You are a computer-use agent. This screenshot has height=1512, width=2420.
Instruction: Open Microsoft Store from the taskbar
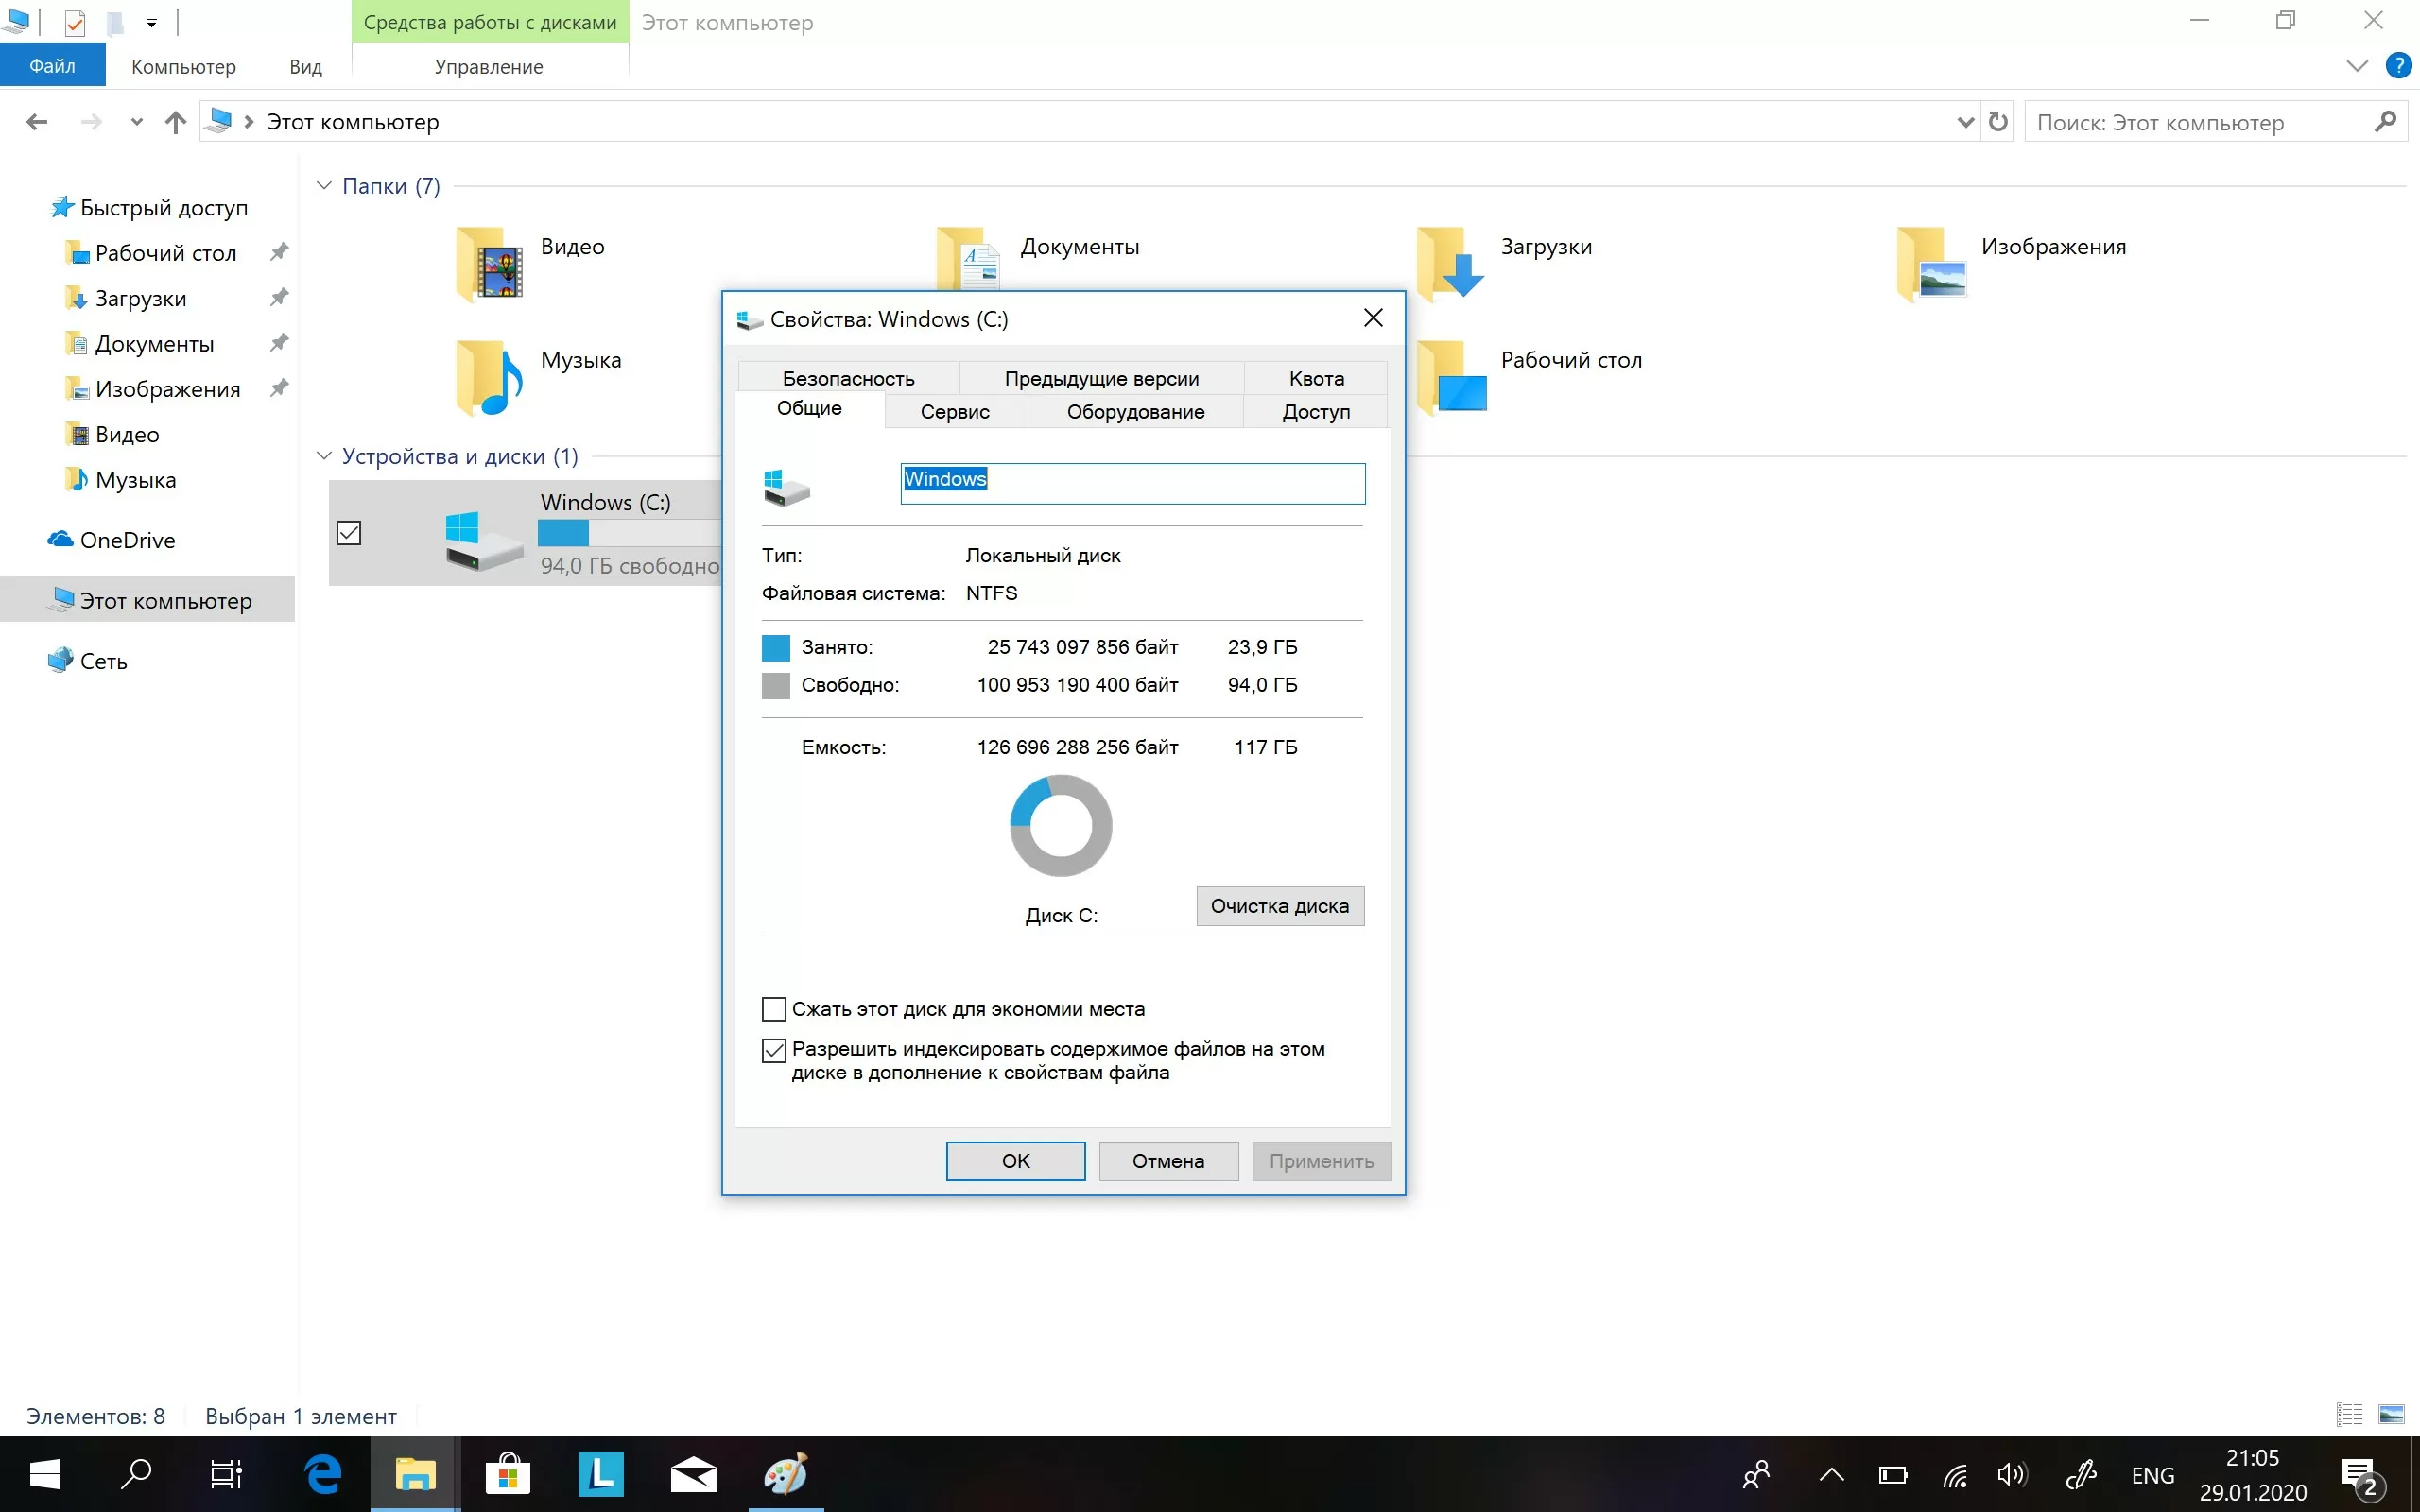[508, 1474]
